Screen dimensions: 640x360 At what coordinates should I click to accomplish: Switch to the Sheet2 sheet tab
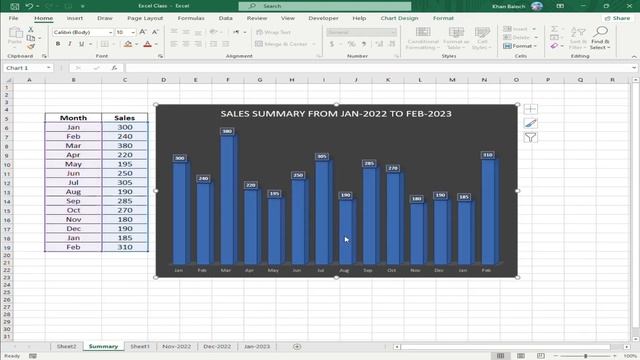[67, 347]
